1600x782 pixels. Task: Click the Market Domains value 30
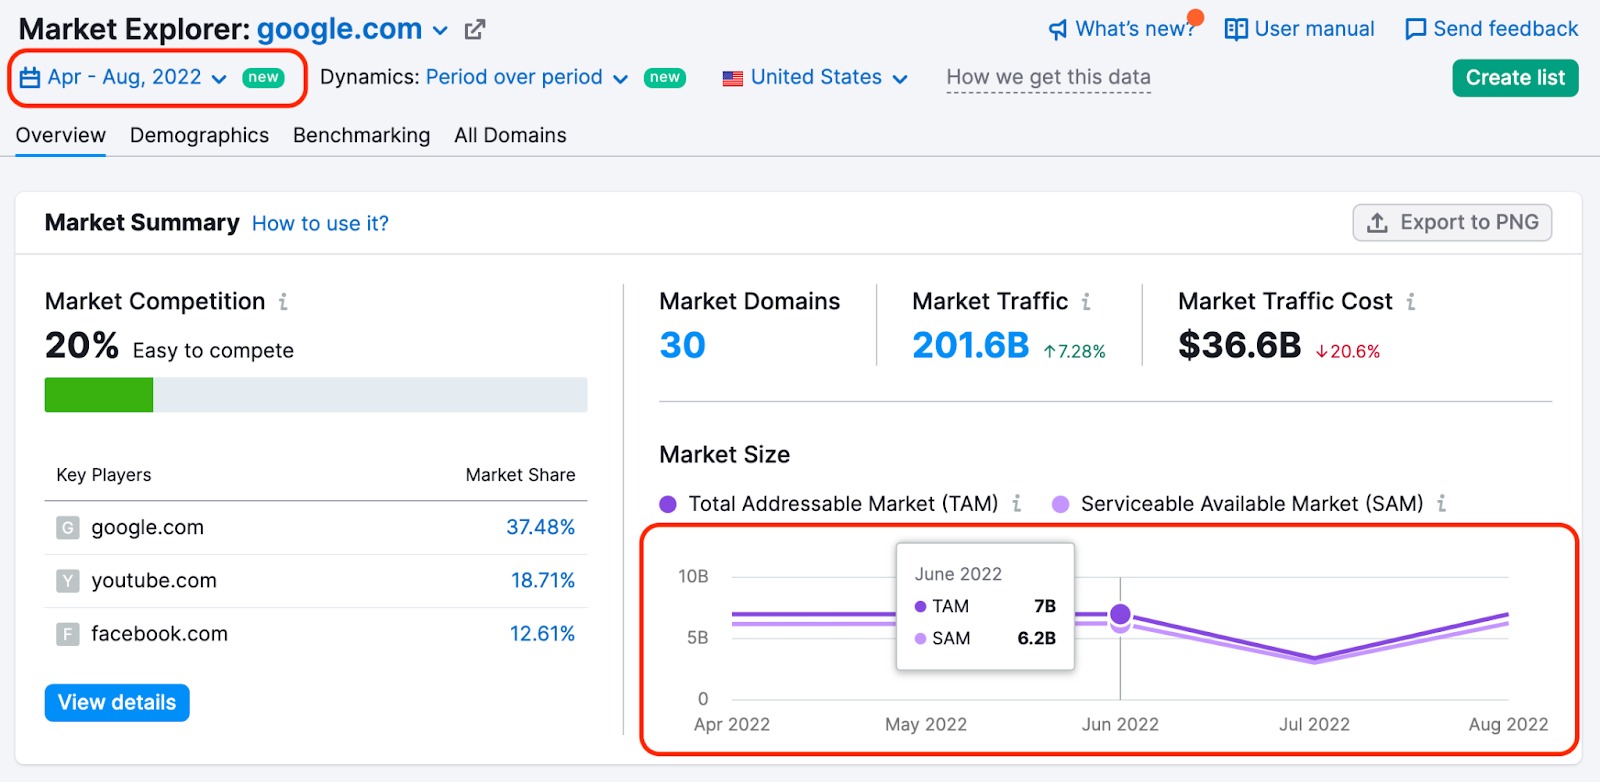682,345
